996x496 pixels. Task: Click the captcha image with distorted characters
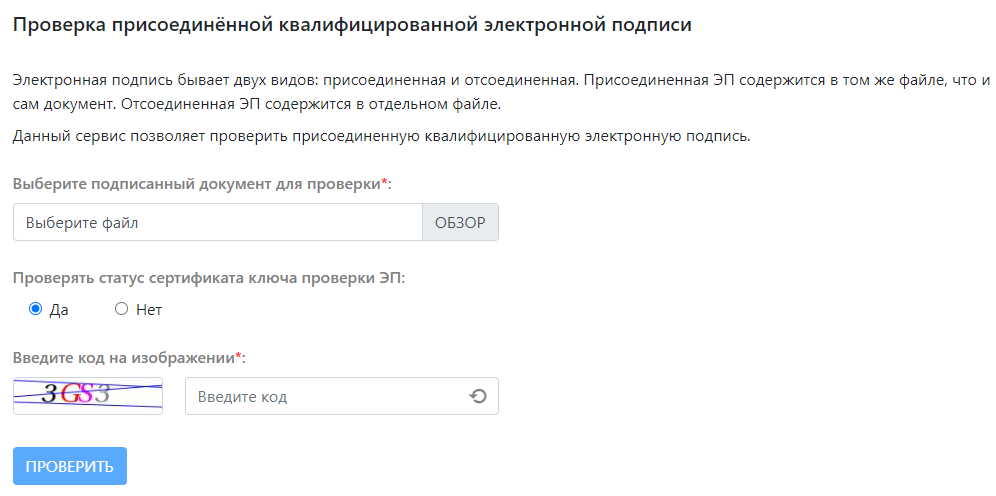(88, 395)
